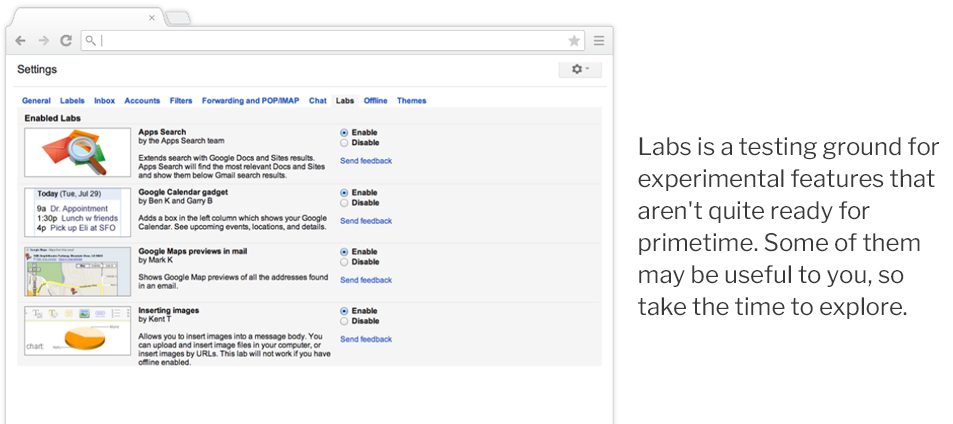The height and width of the screenshot is (424, 953).
Task: Switch to the General tab
Action: pyautogui.click(x=36, y=101)
